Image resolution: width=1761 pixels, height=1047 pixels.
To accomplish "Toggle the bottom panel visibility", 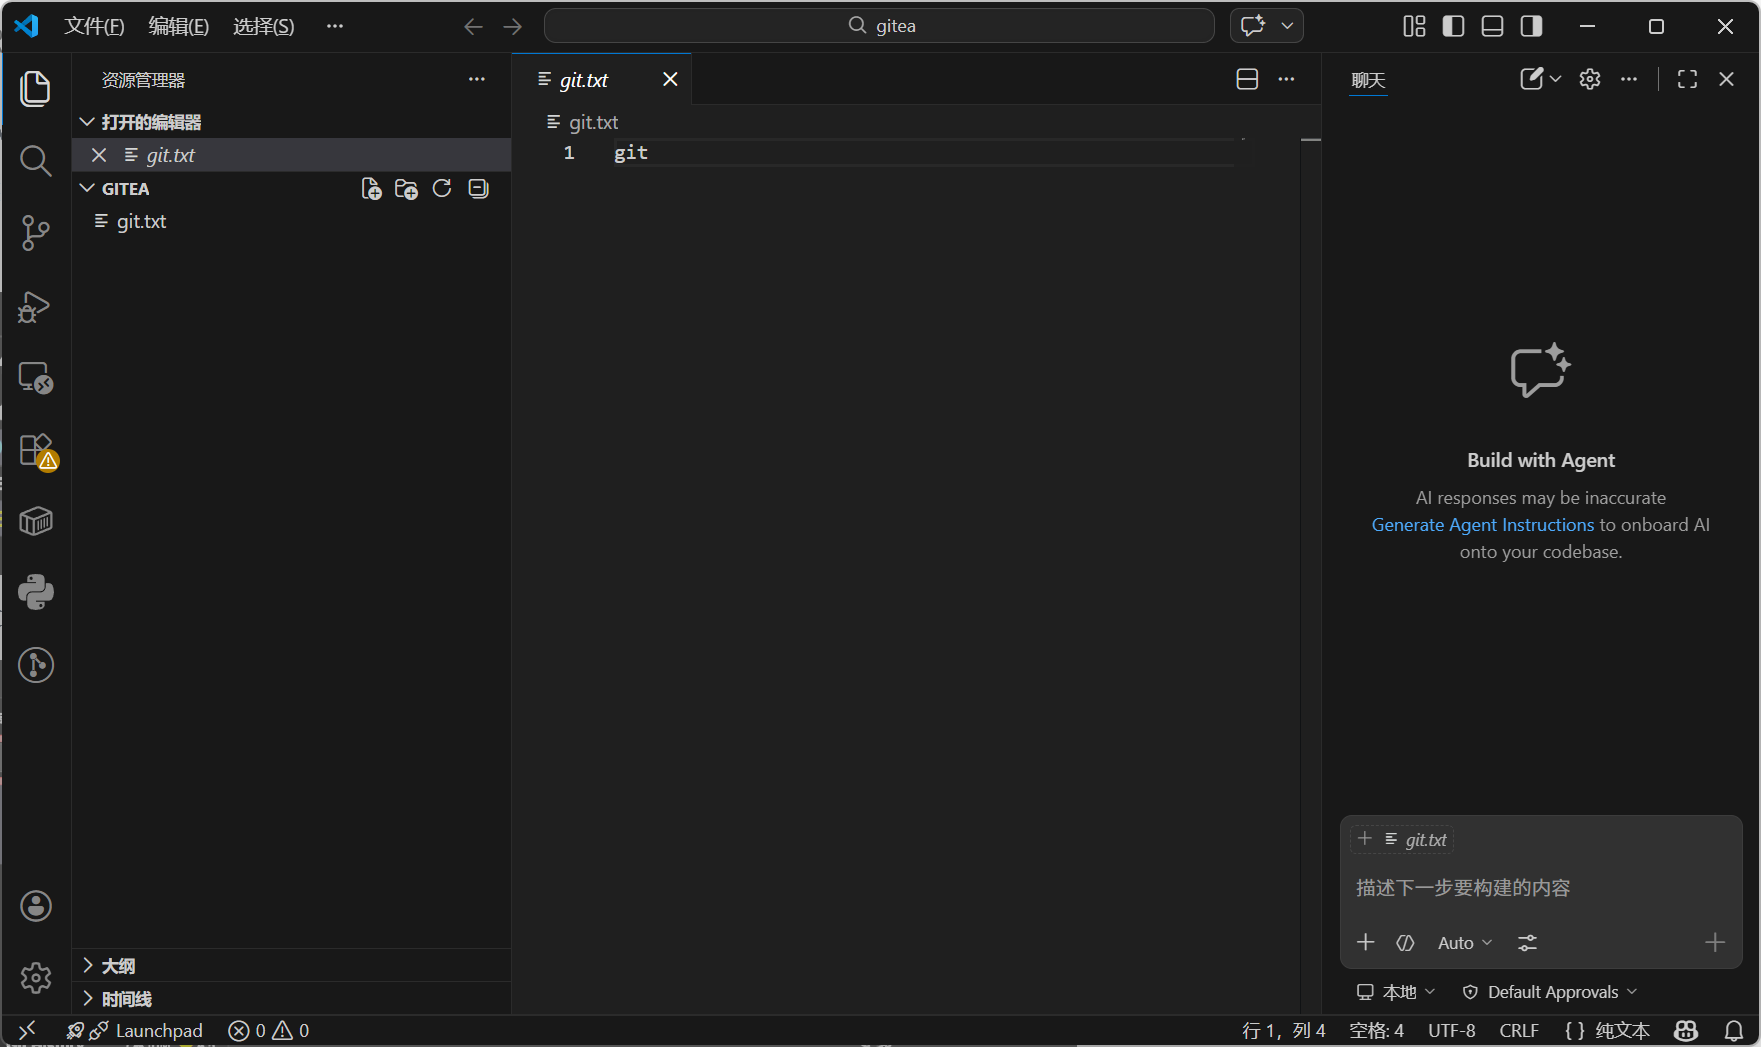I will point(1492,26).
